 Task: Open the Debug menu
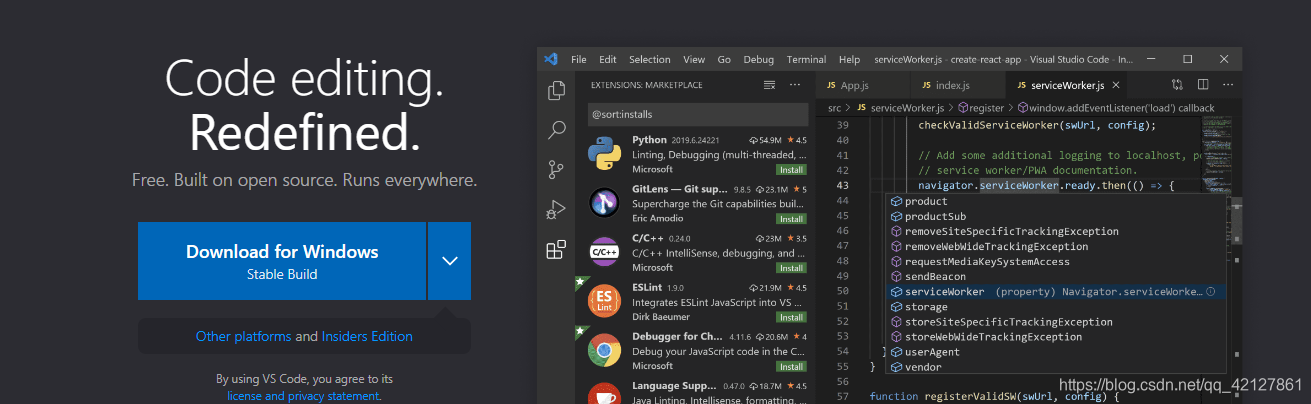pyautogui.click(x=759, y=59)
